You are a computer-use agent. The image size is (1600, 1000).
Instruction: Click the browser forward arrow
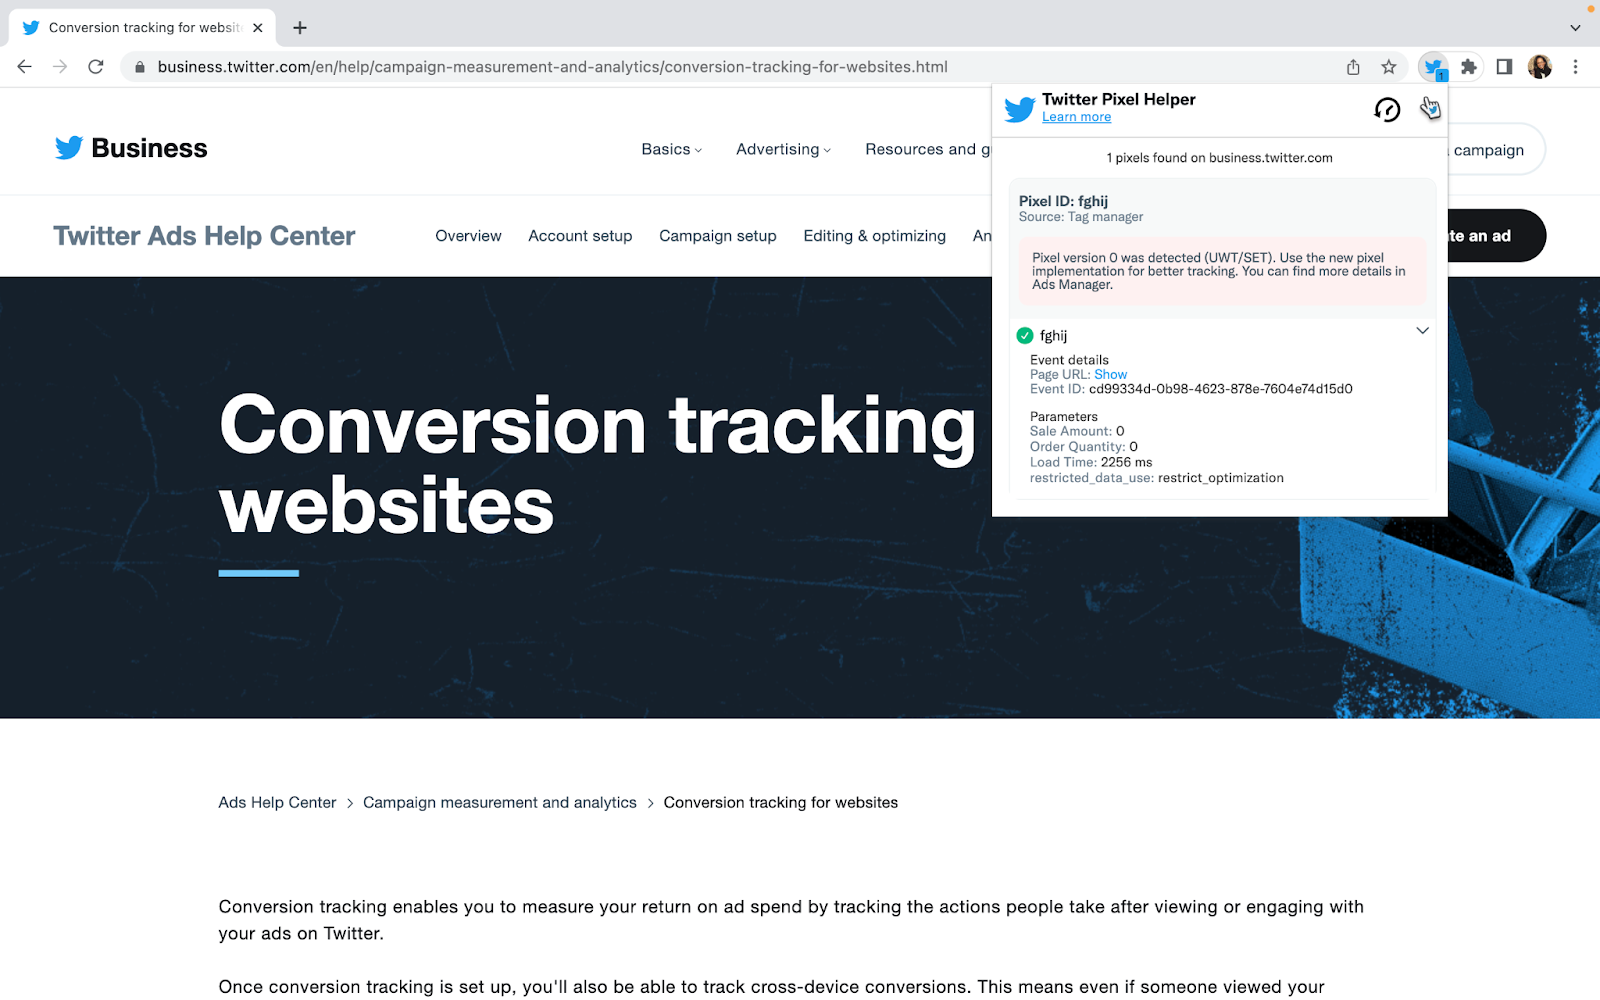60,67
